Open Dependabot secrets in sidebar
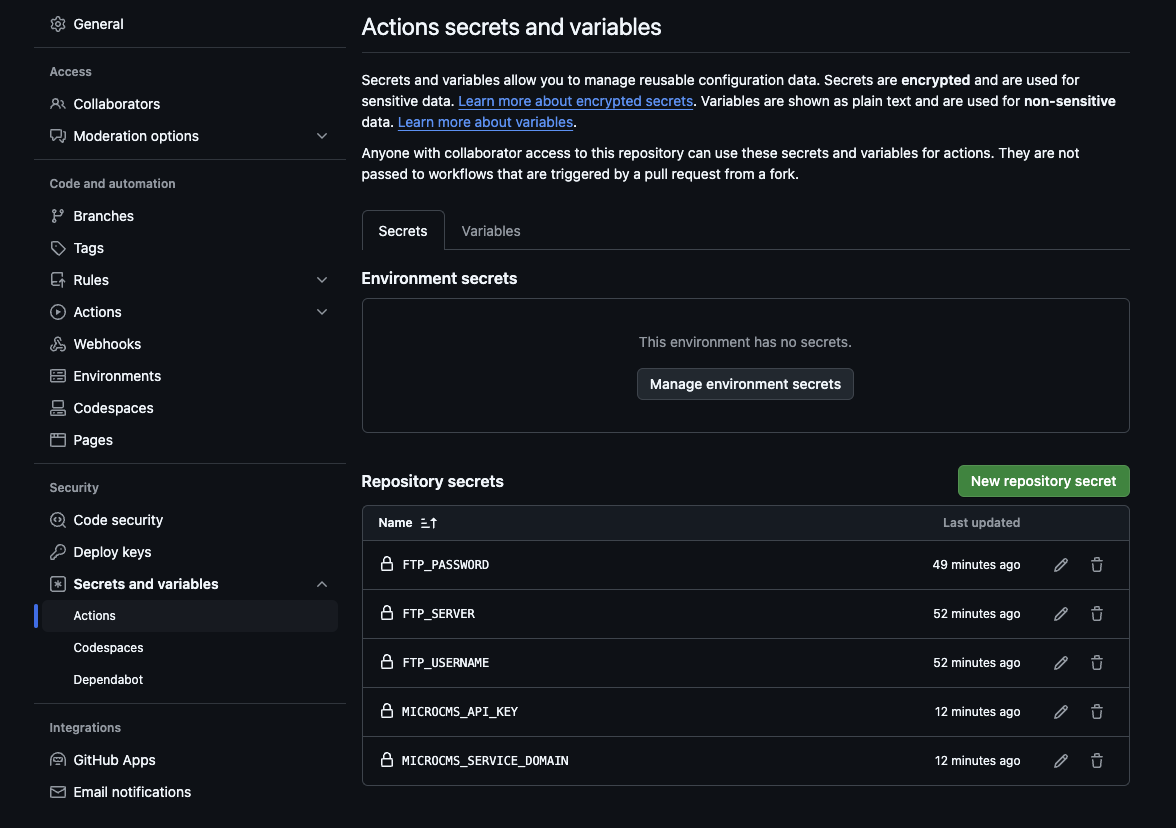 coord(108,680)
